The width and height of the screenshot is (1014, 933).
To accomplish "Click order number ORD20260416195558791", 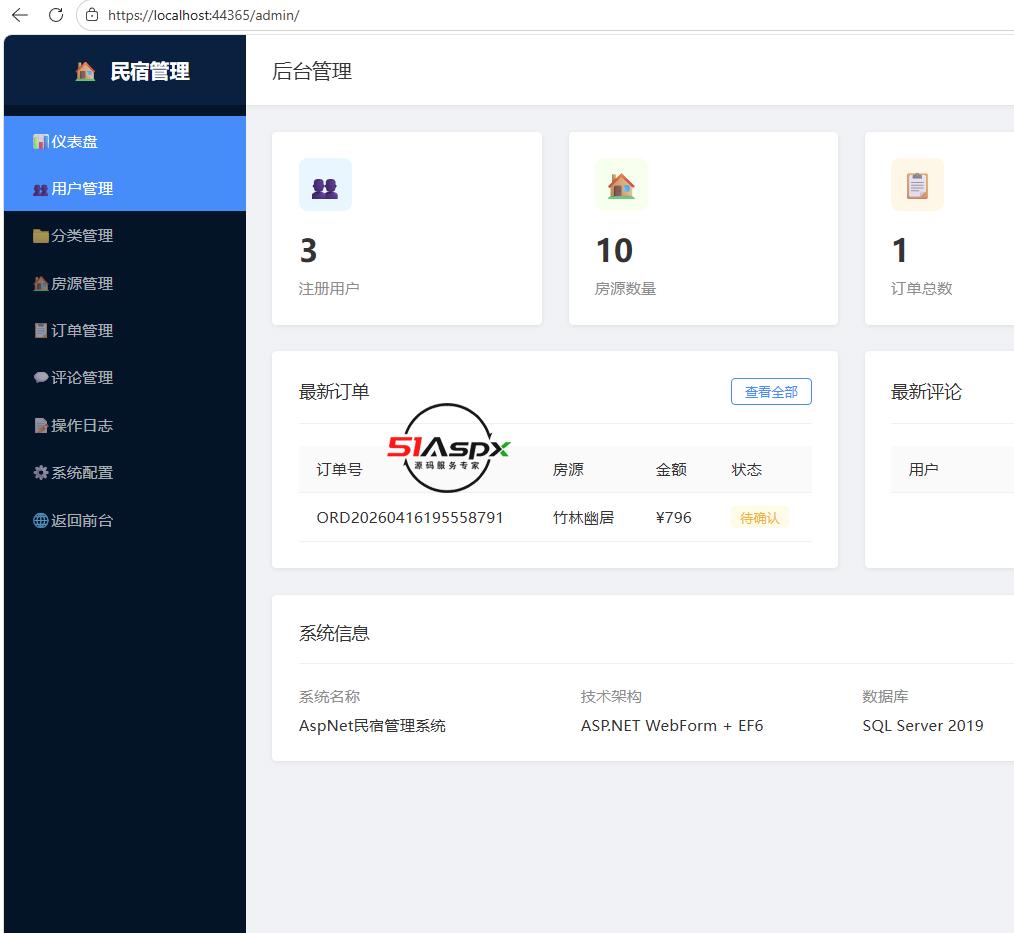I will pyautogui.click(x=410, y=518).
